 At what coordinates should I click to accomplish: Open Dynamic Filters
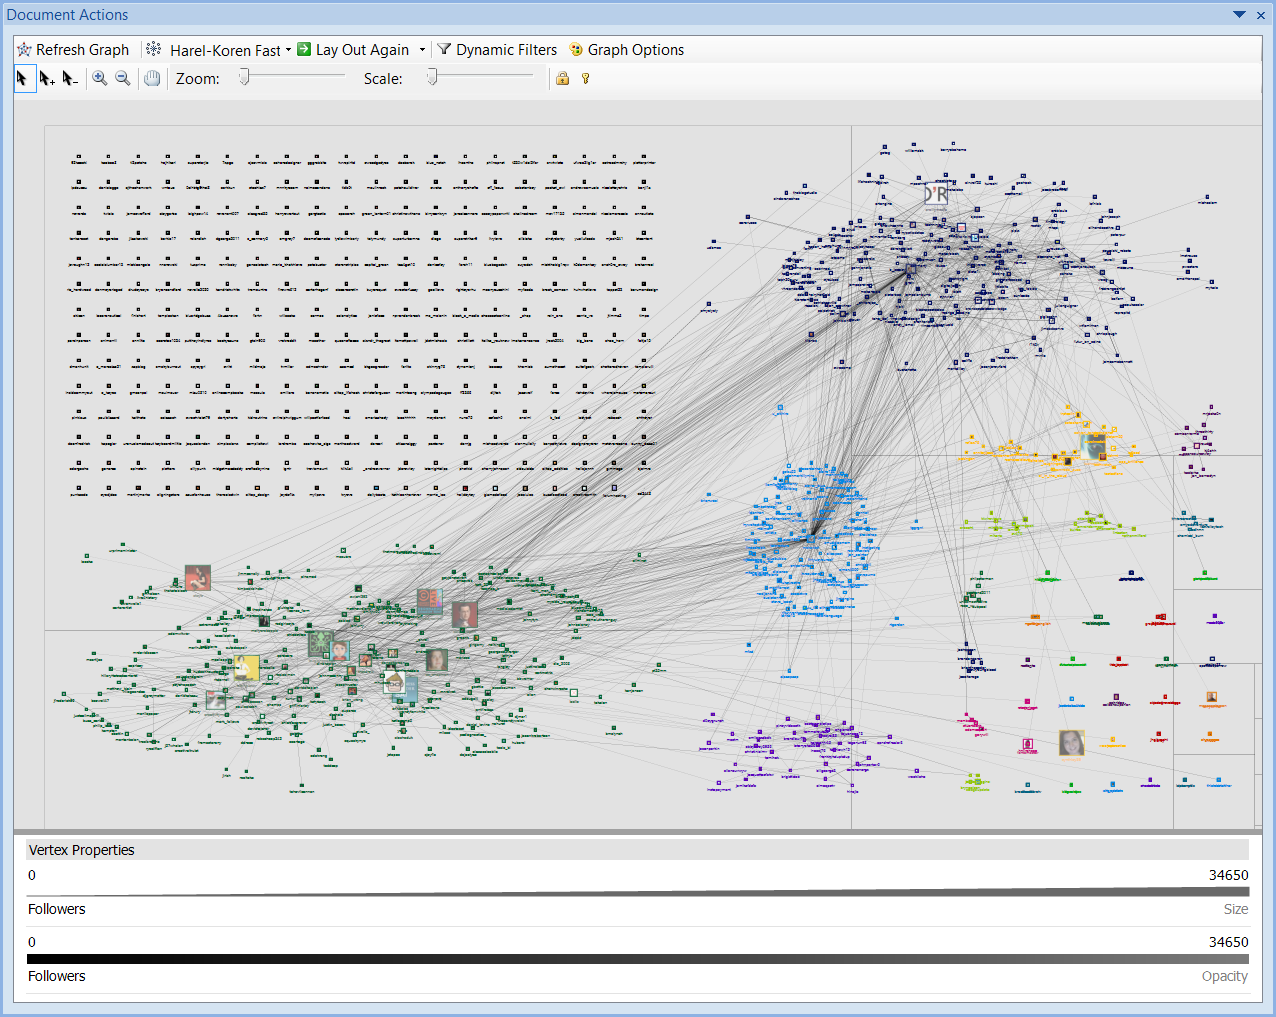497,50
